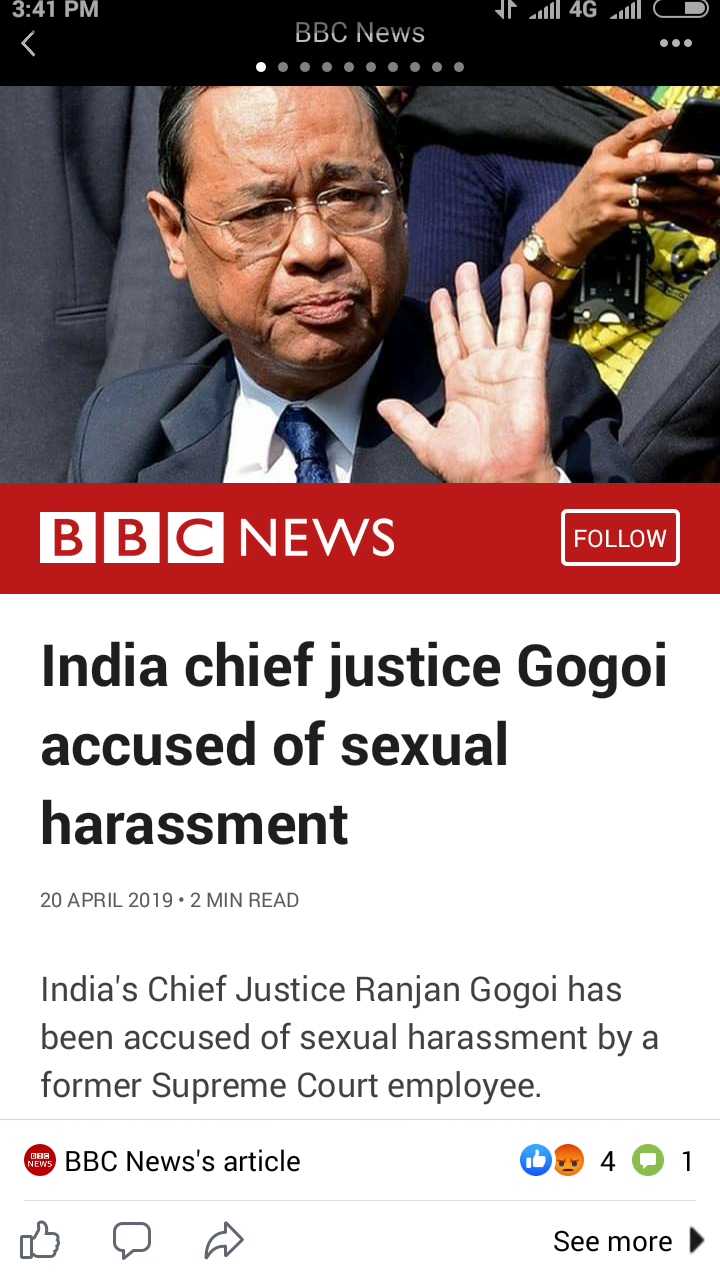Tap the article header photo
The image size is (720, 1280).
(360, 284)
